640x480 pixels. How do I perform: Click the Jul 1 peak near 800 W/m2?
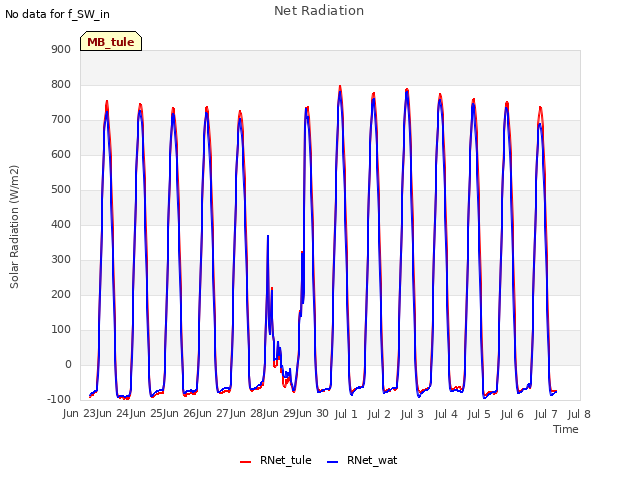[x=340, y=87]
